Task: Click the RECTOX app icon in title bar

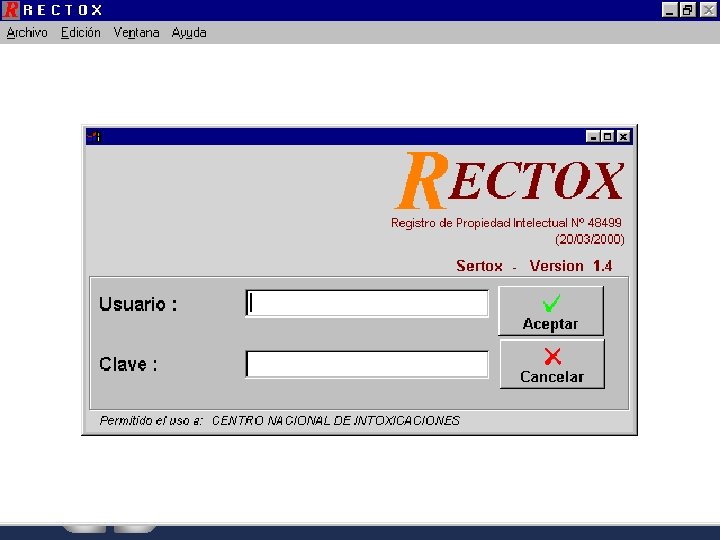Action: pyautogui.click(x=11, y=10)
